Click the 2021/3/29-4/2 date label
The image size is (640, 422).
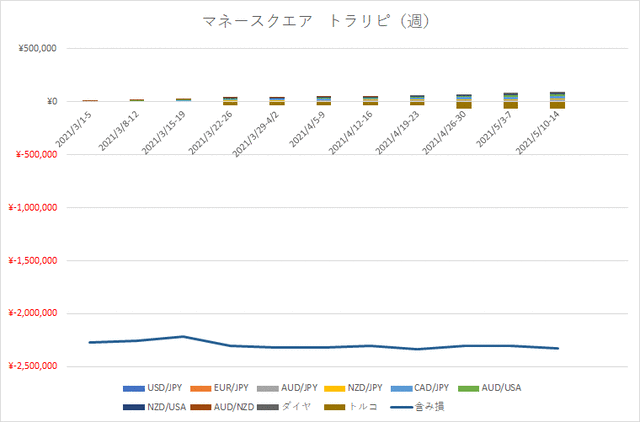[256, 134]
